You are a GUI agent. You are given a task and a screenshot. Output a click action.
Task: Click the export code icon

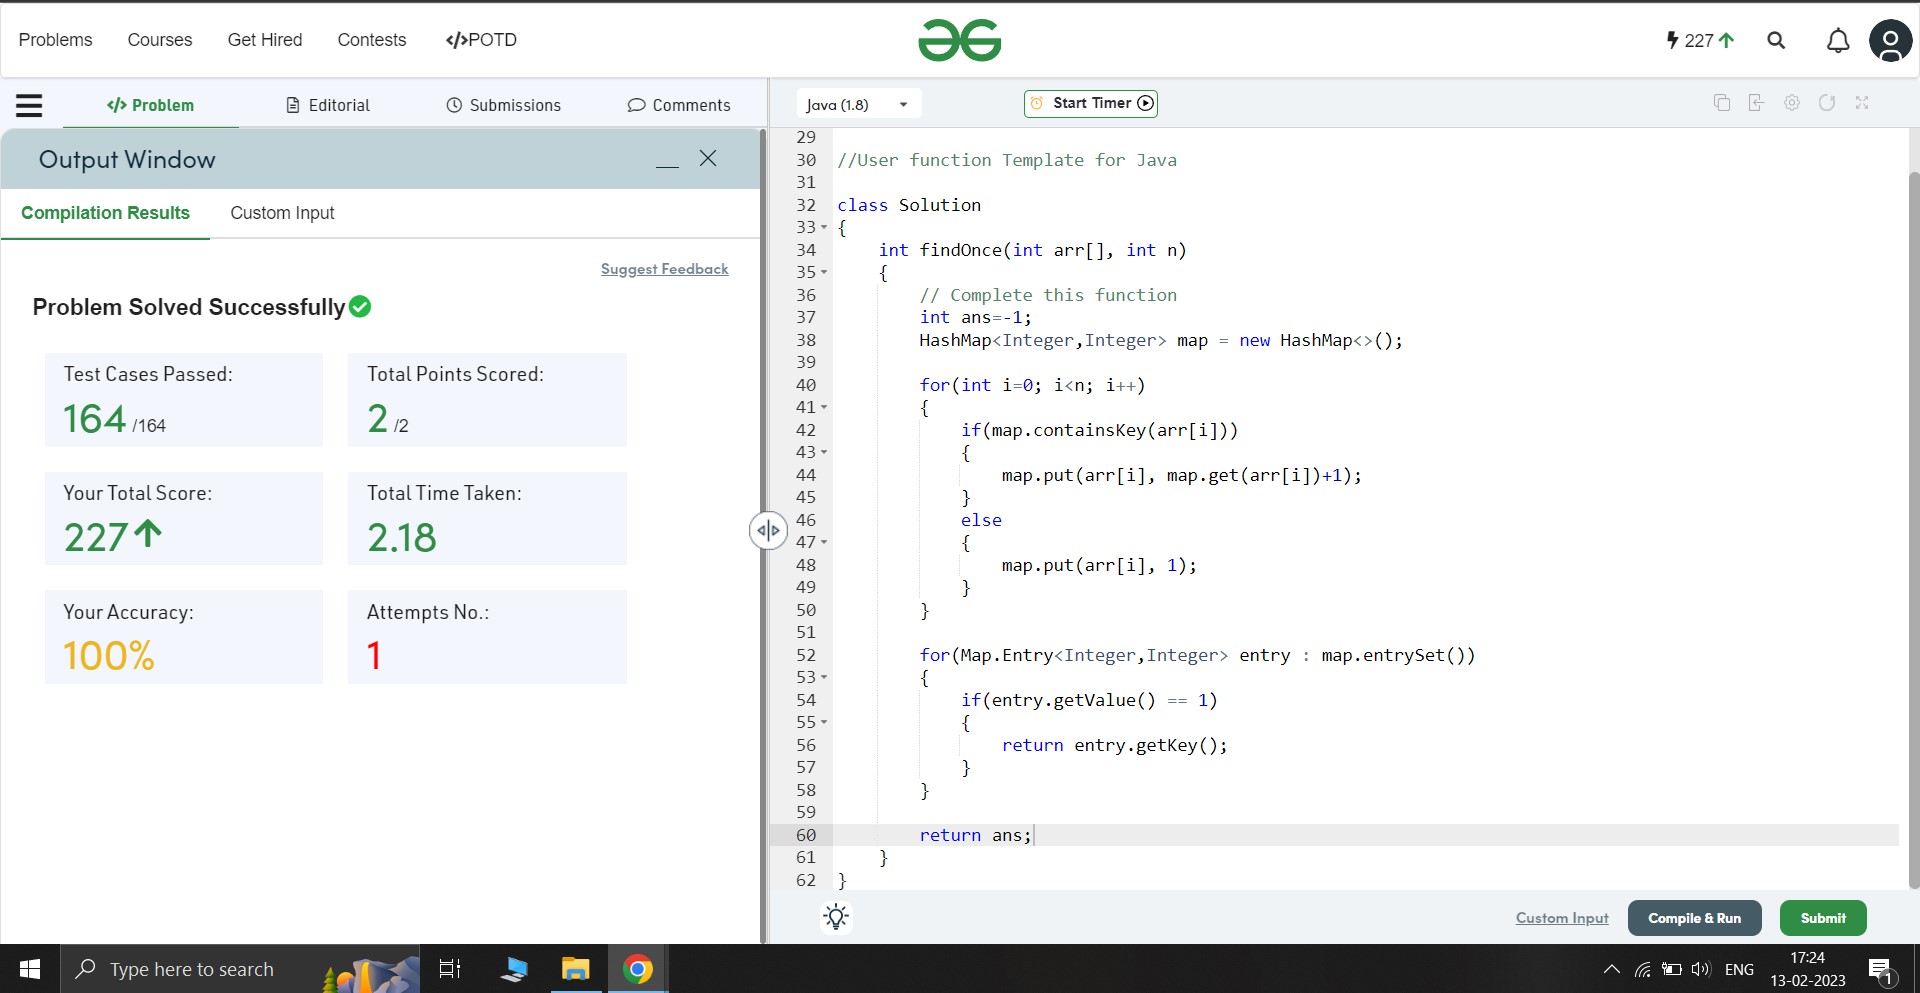click(x=1756, y=103)
